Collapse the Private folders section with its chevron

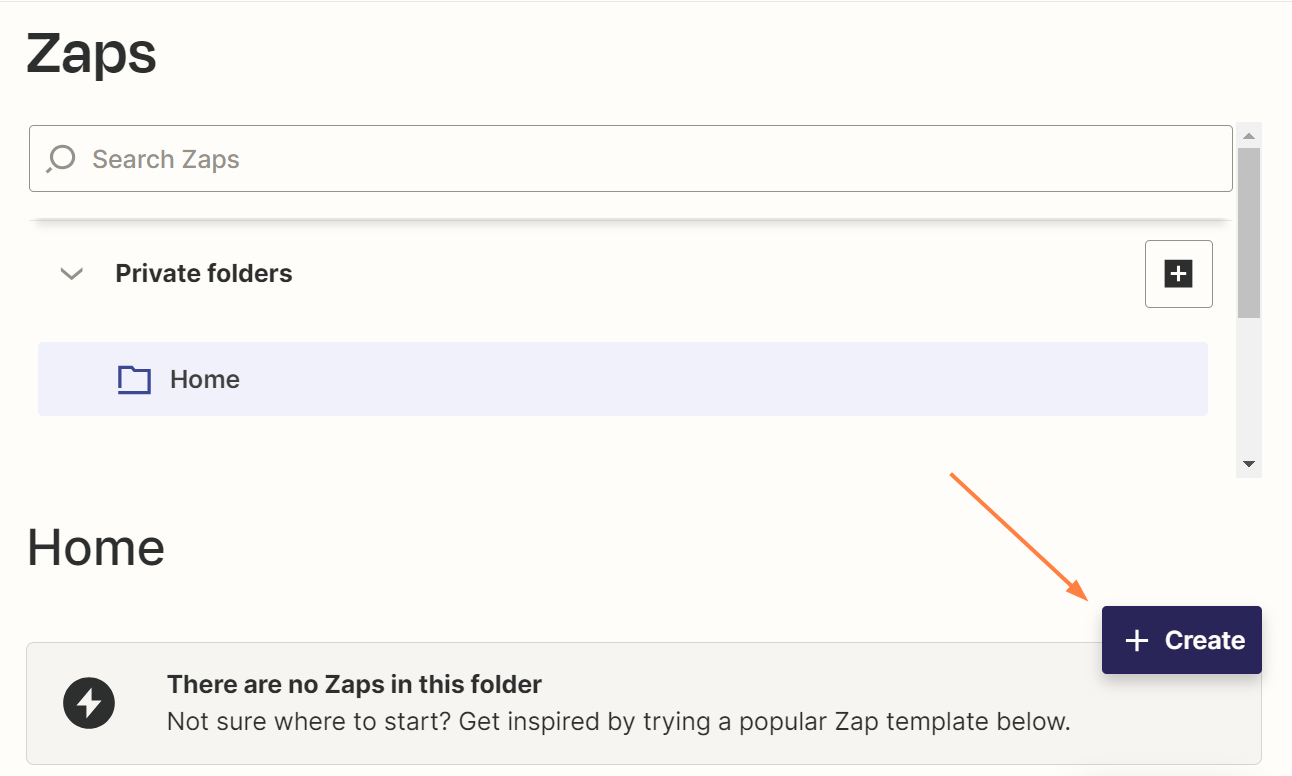coord(72,274)
